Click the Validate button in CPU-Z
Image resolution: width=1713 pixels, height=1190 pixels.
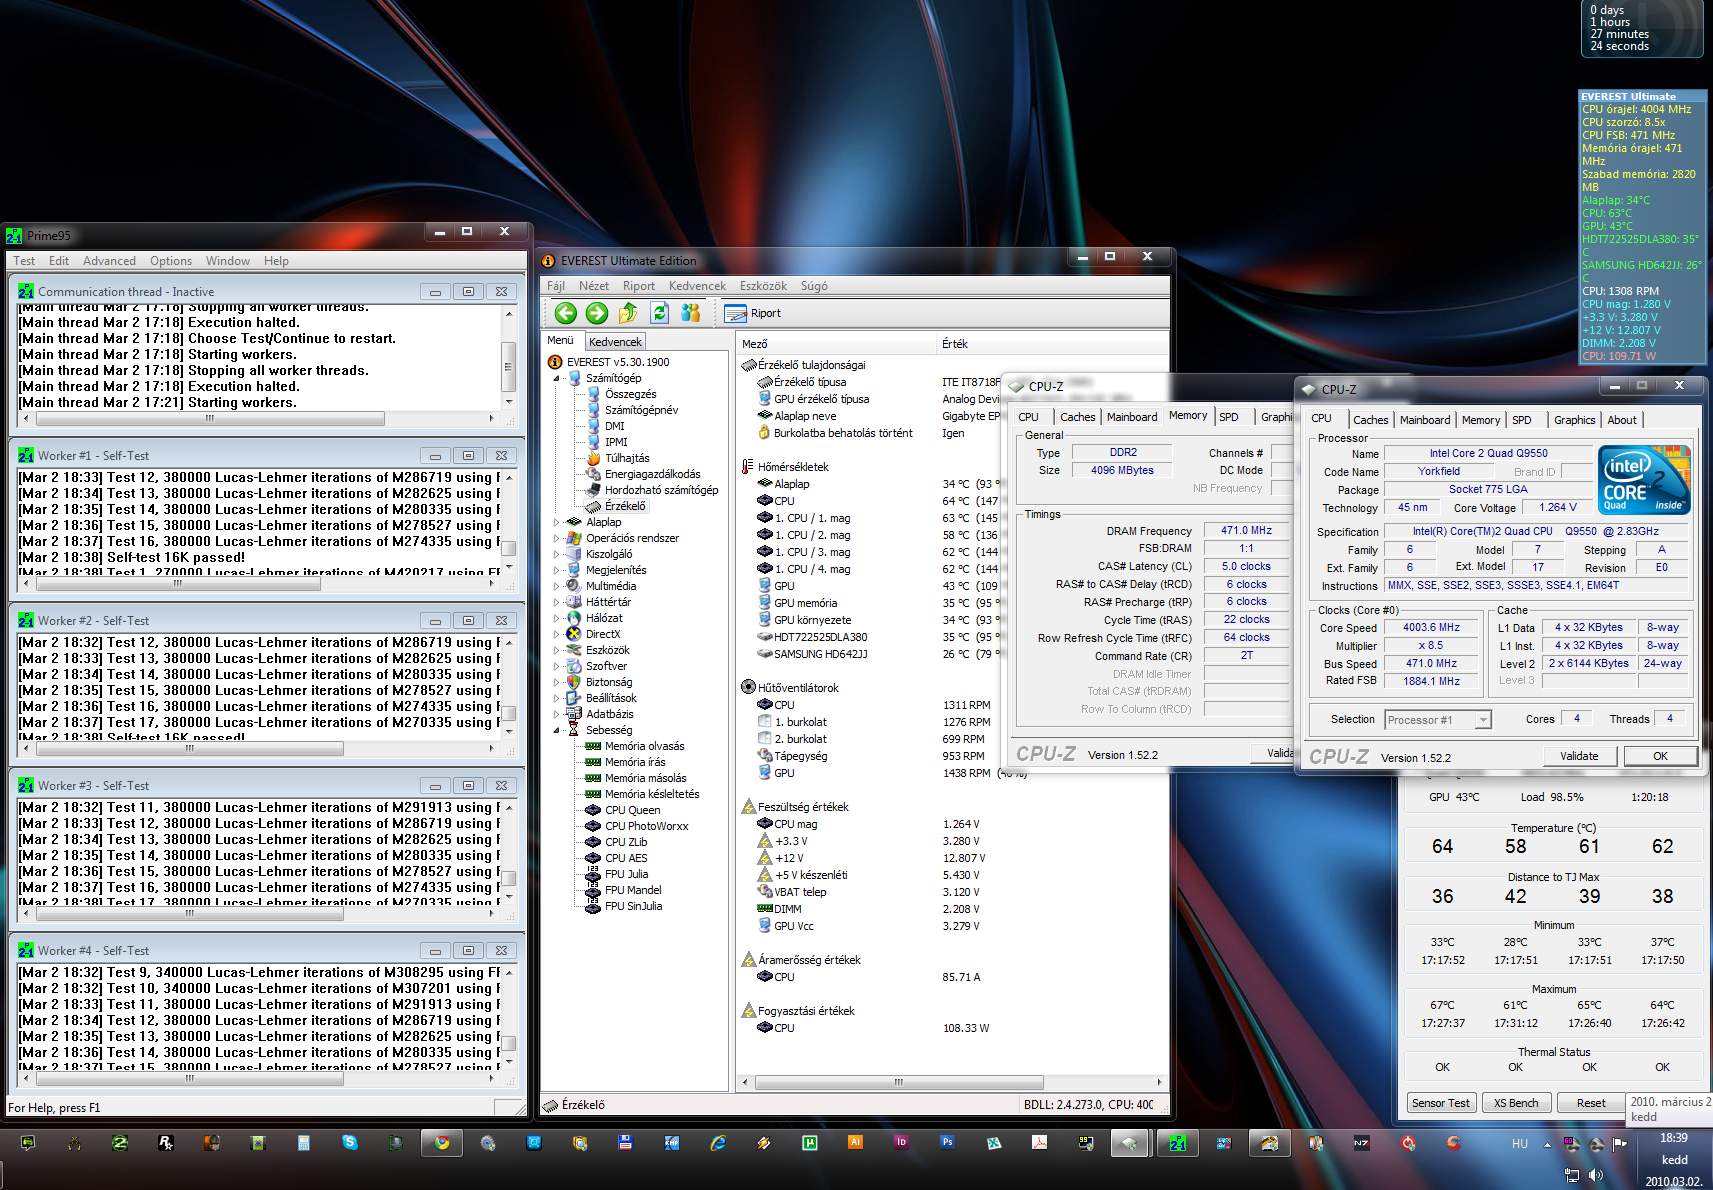[x=1578, y=756]
